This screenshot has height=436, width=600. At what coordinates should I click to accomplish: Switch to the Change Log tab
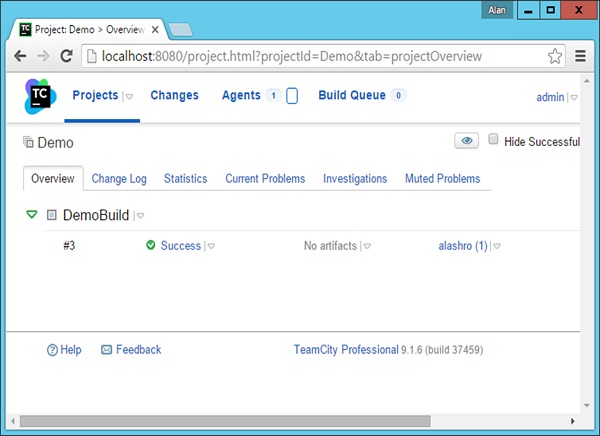coord(119,179)
